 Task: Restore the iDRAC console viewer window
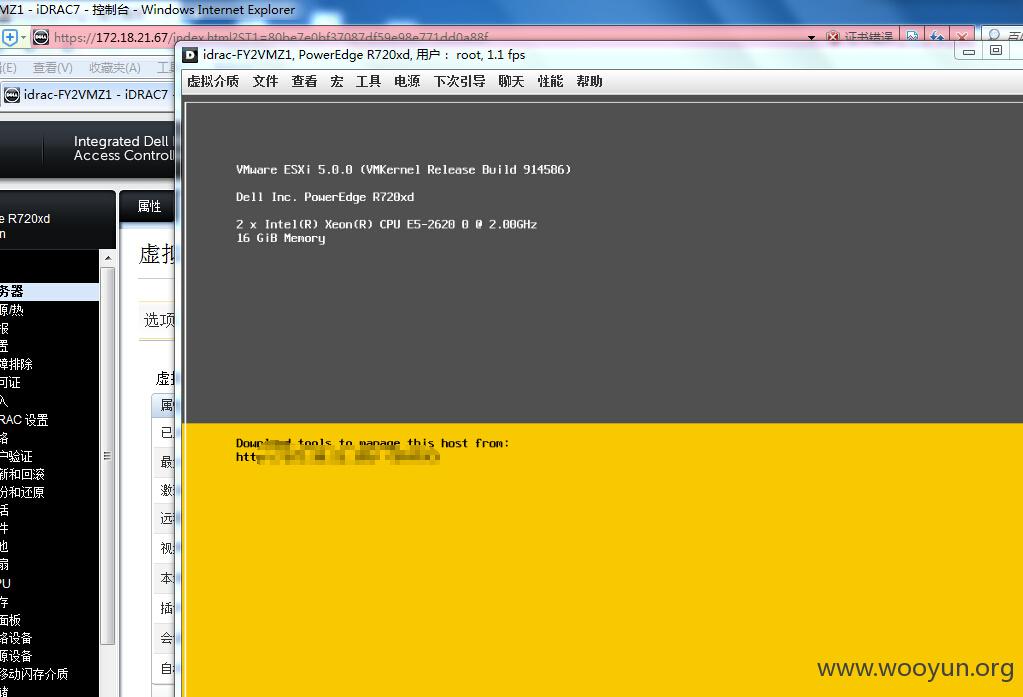[996, 51]
